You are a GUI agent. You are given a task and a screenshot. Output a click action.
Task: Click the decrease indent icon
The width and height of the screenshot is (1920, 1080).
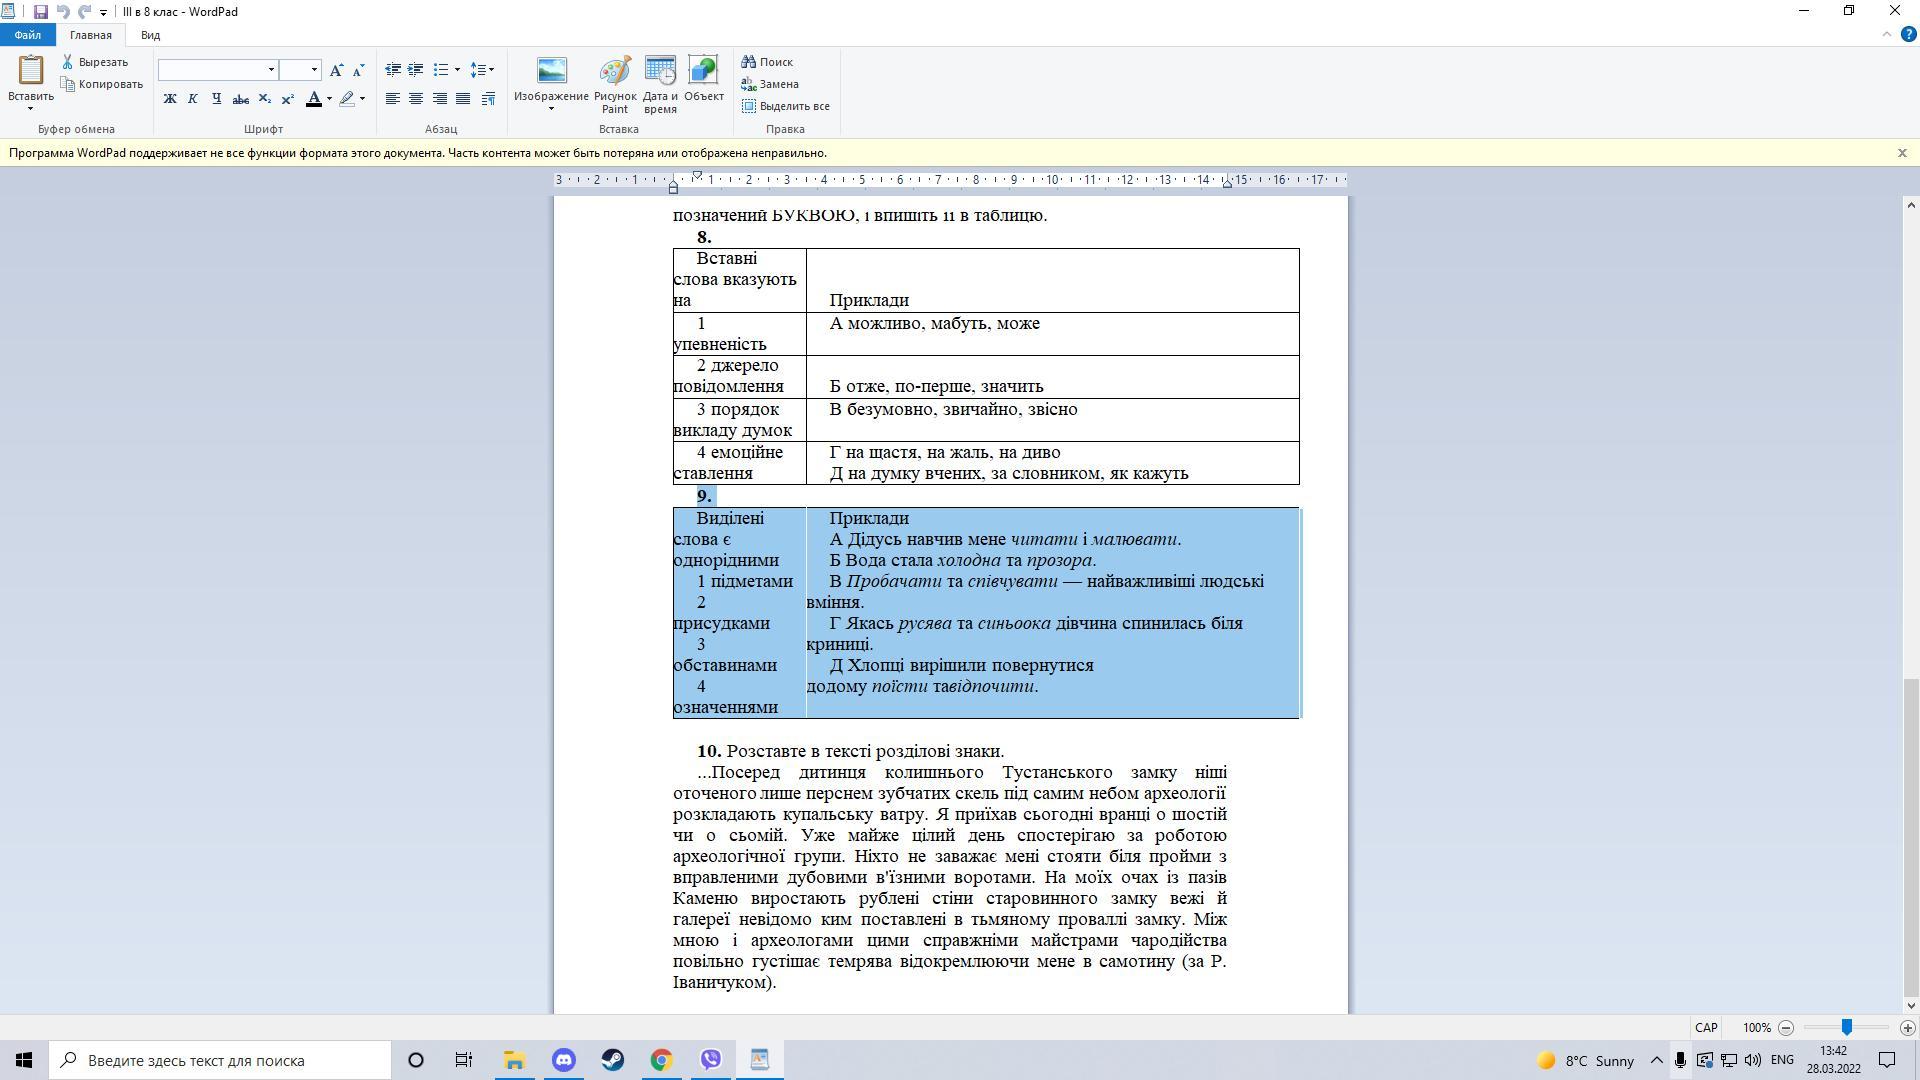point(393,70)
